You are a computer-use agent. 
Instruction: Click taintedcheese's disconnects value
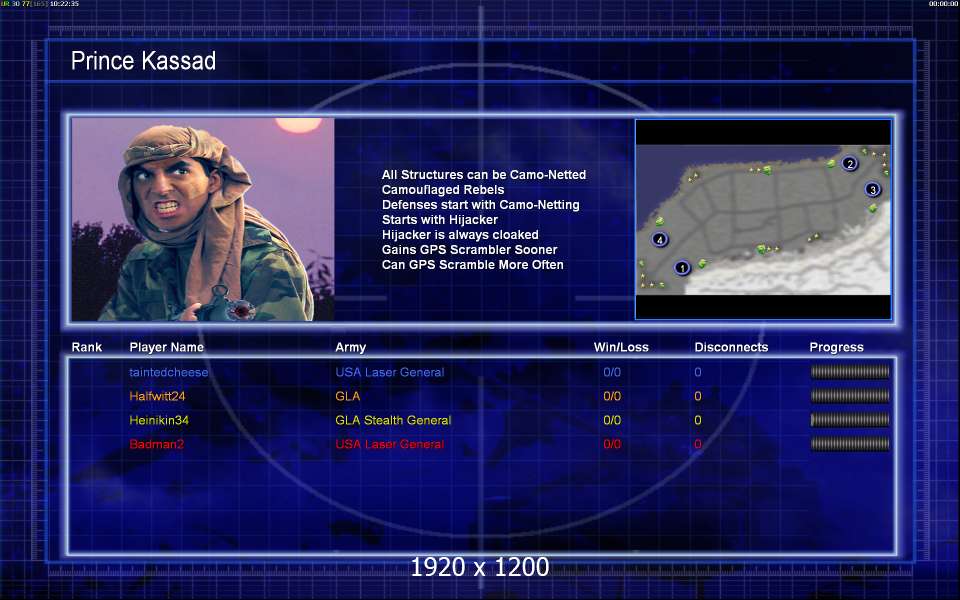(698, 372)
